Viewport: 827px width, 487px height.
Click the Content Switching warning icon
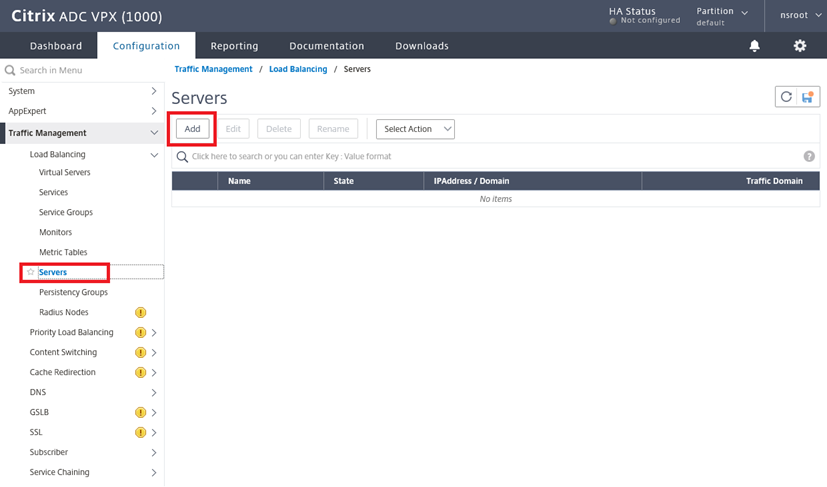click(140, 352)
